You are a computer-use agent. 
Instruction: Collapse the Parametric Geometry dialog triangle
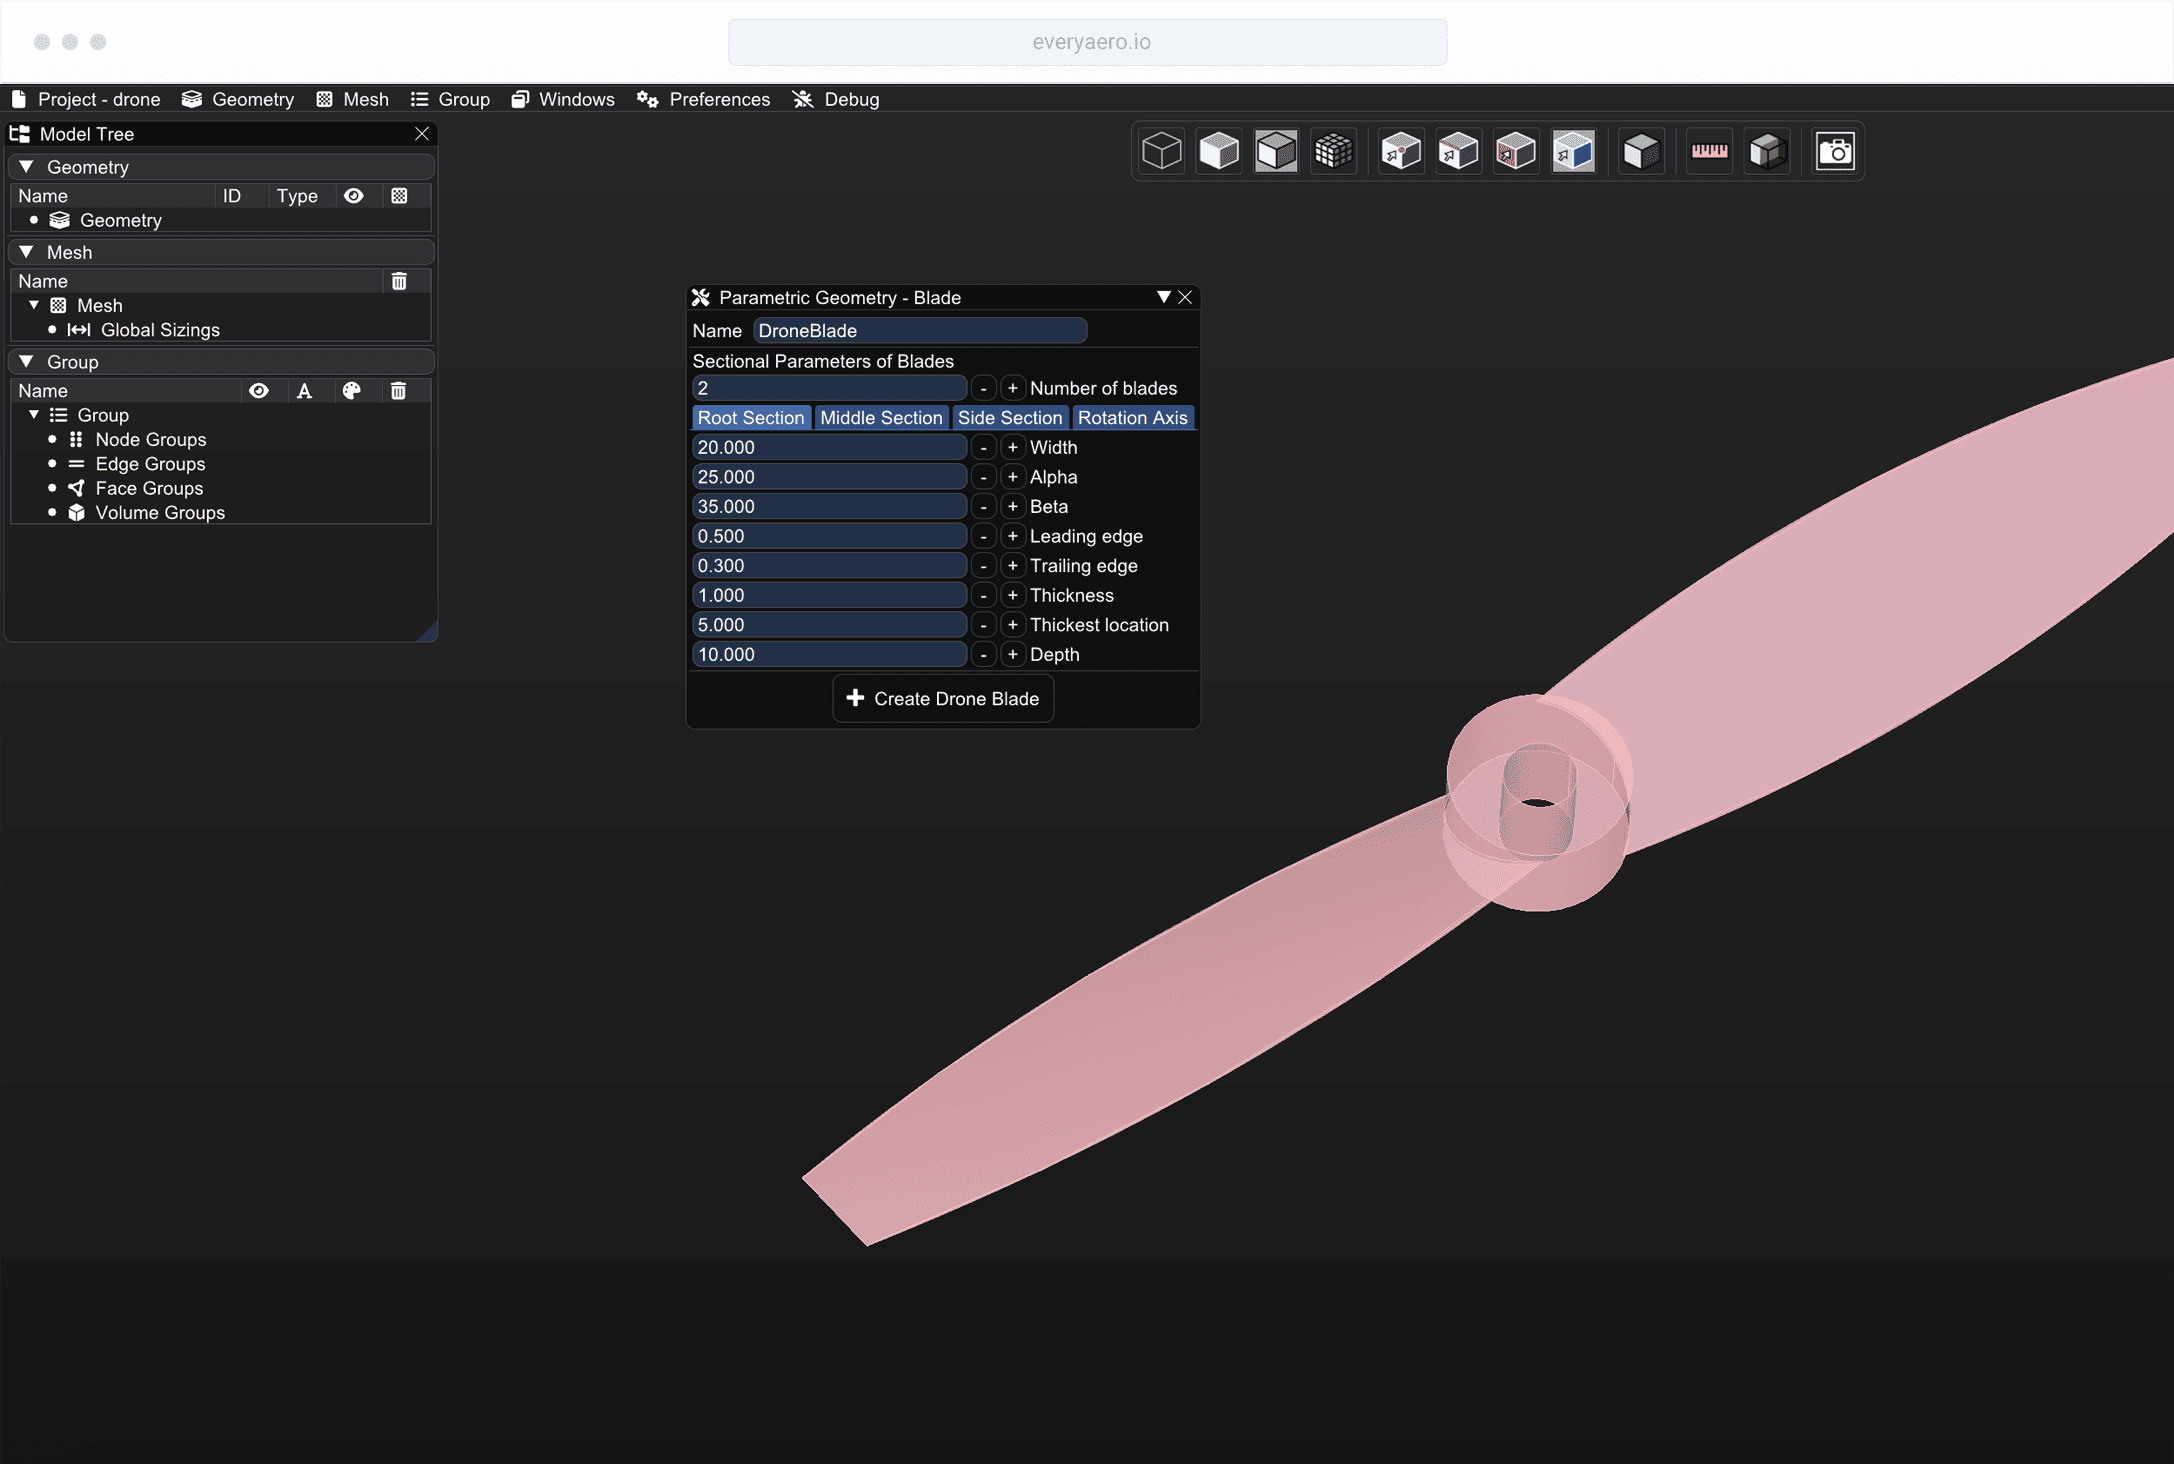coord(1163,297)
